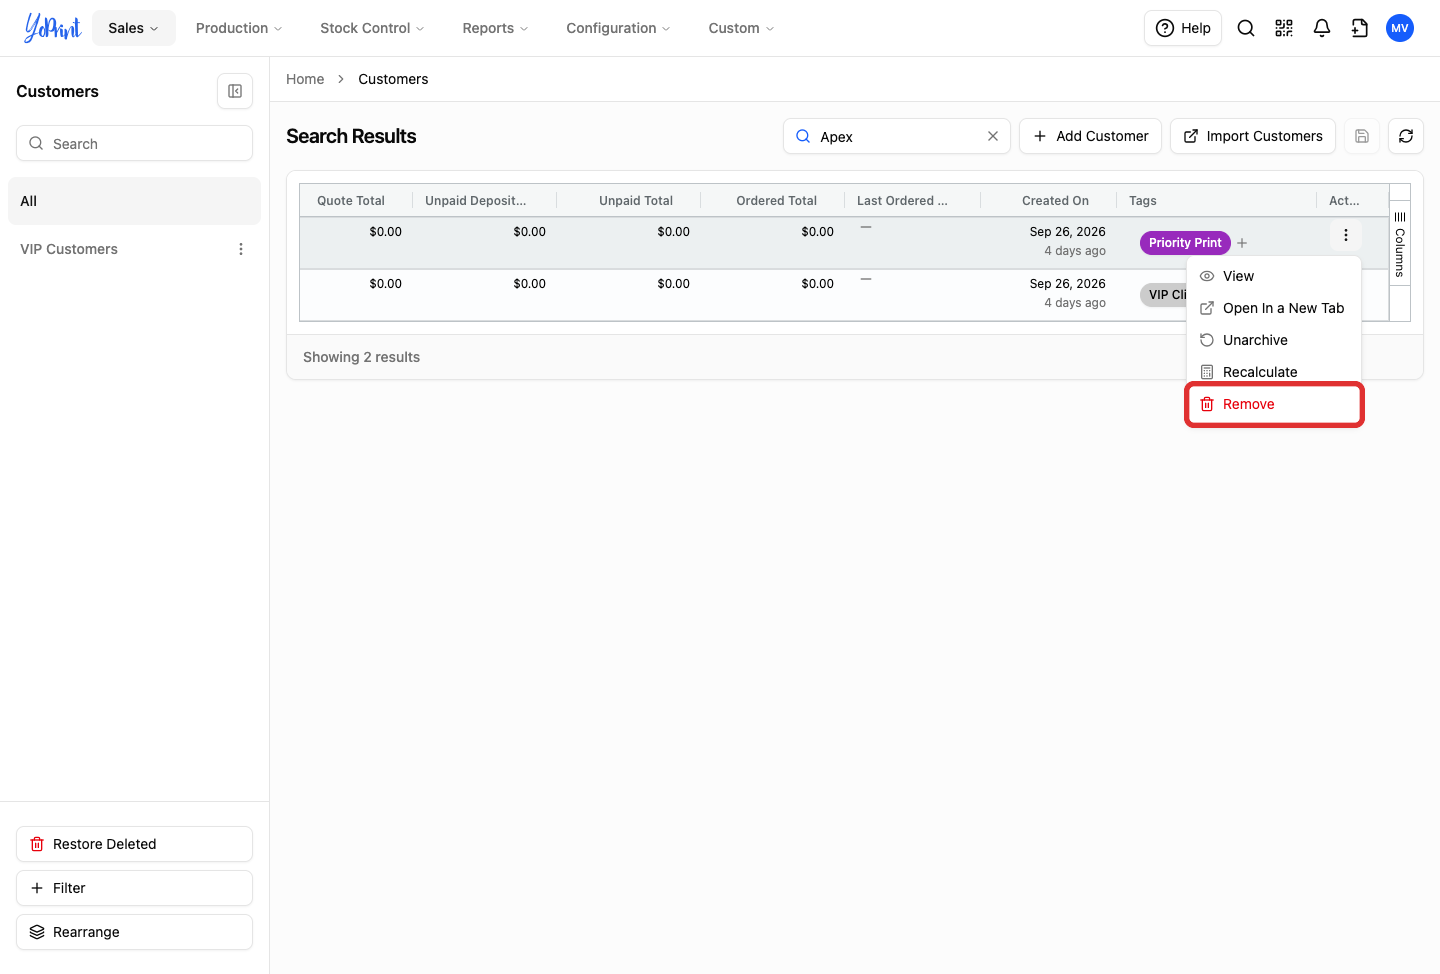Open global search magnifier icon in top bar
Viewport: 1440px width, 974px height.
pyautogui.click(x=1246, y=28)
